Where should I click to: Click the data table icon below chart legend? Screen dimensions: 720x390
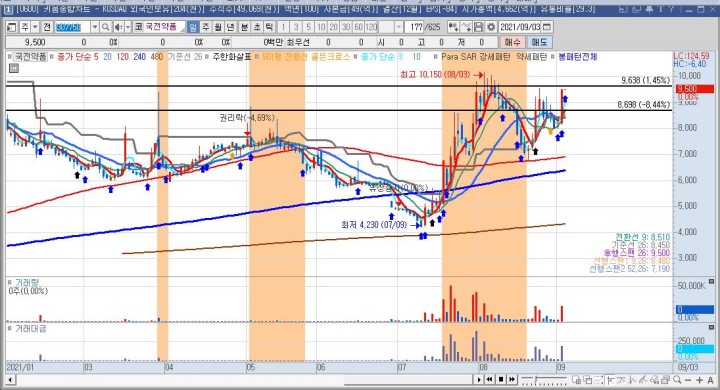tap(14, 68)
